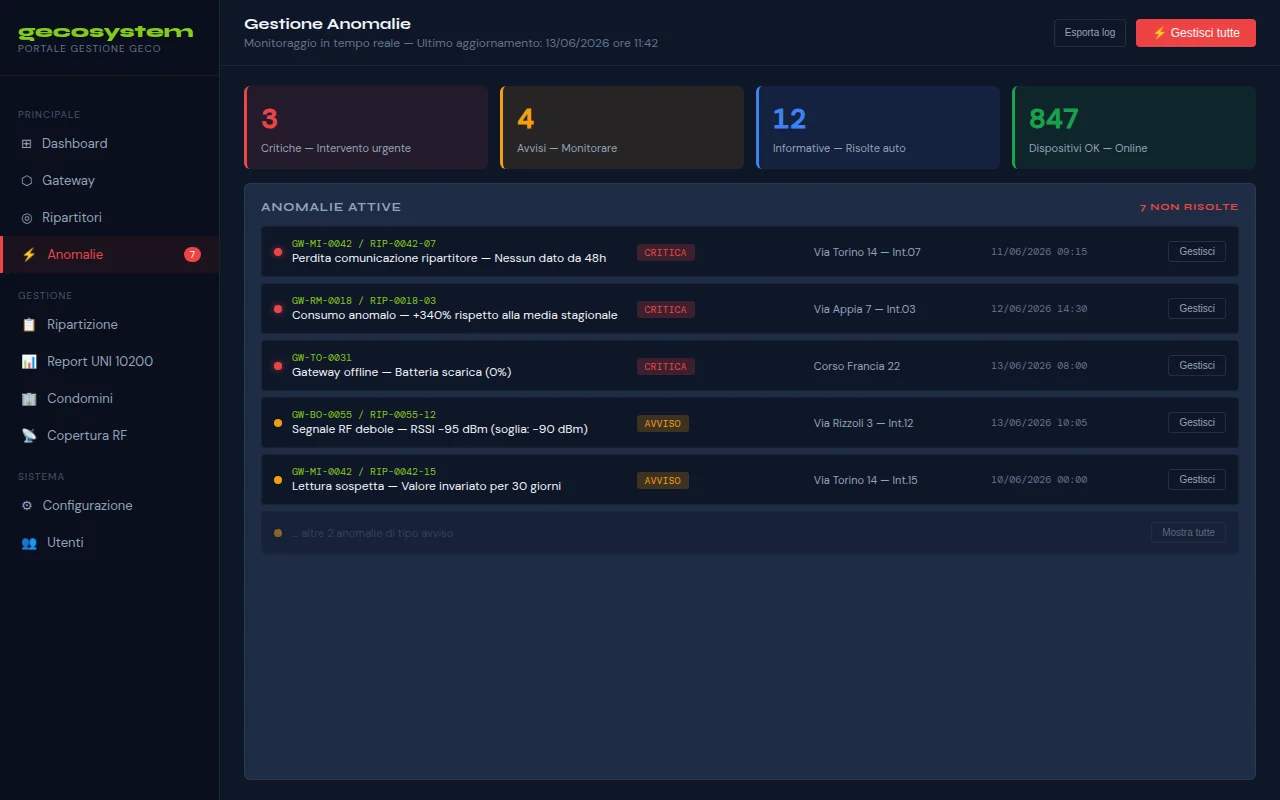Image resolution: width=1280 pixels, height=800 pixels.
Task: Click orange status dot of GW-BO-0055 row
Action: (x=278, y=423)
